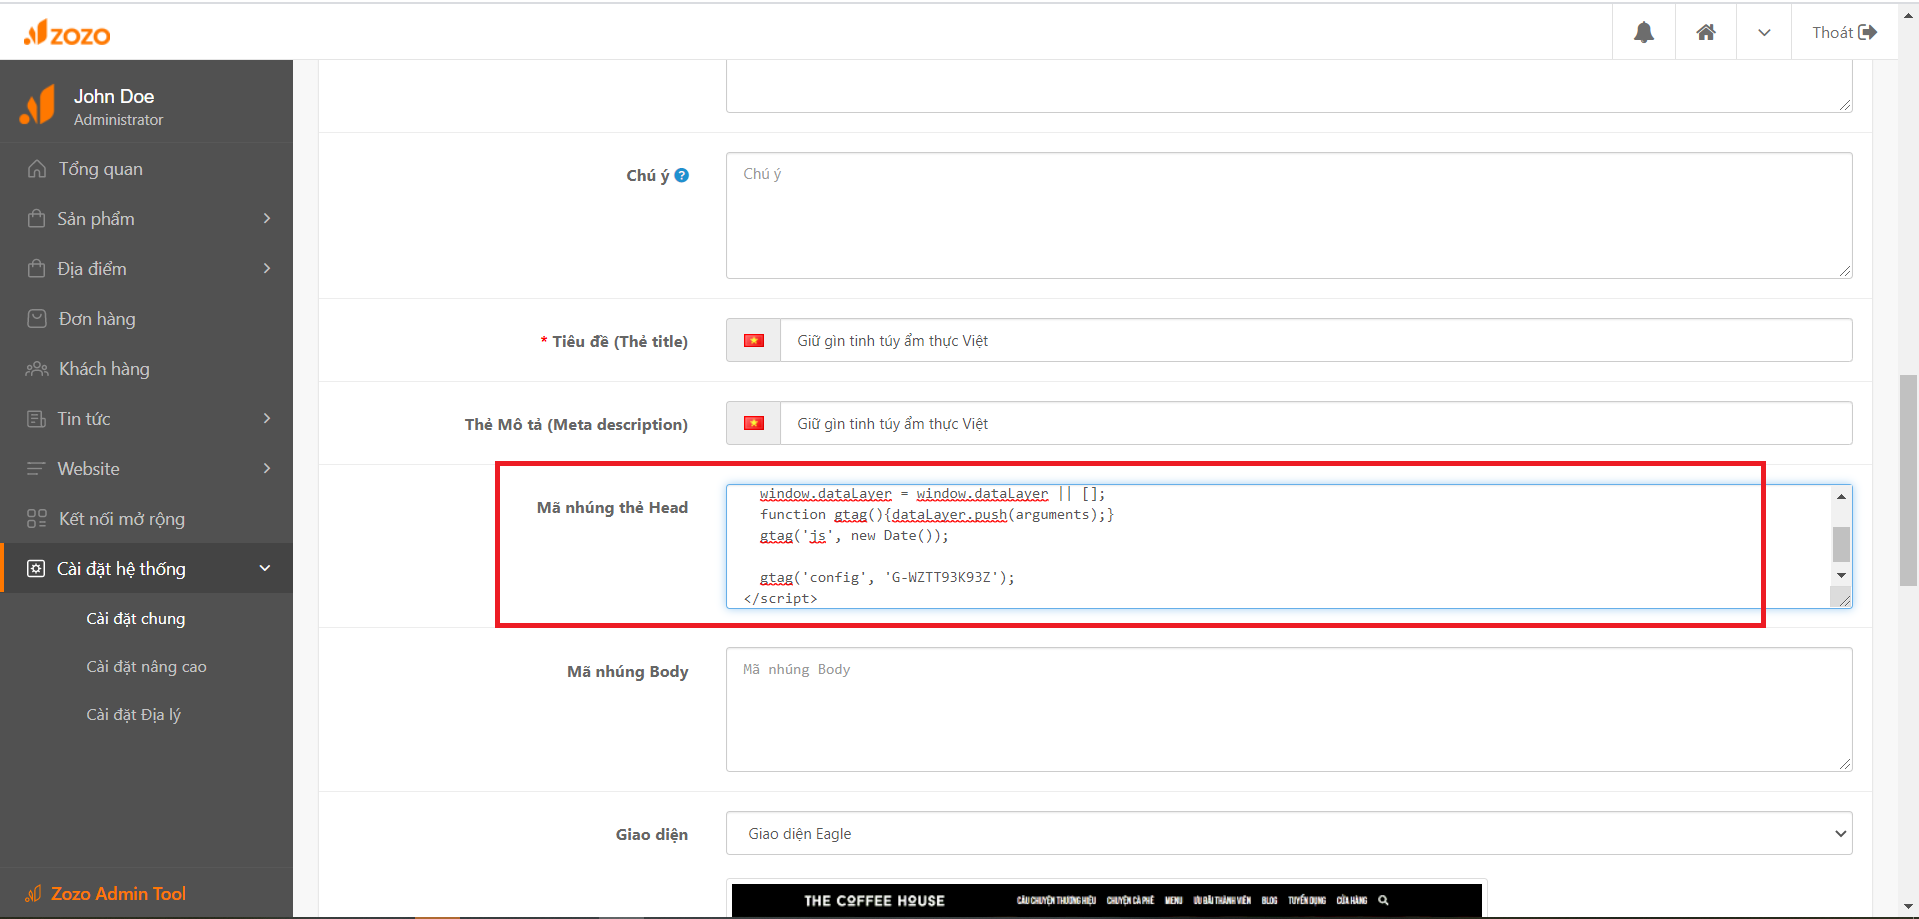Click the Khách hàng people icon
Screen dimensions: 1919x919
[37, 369]
